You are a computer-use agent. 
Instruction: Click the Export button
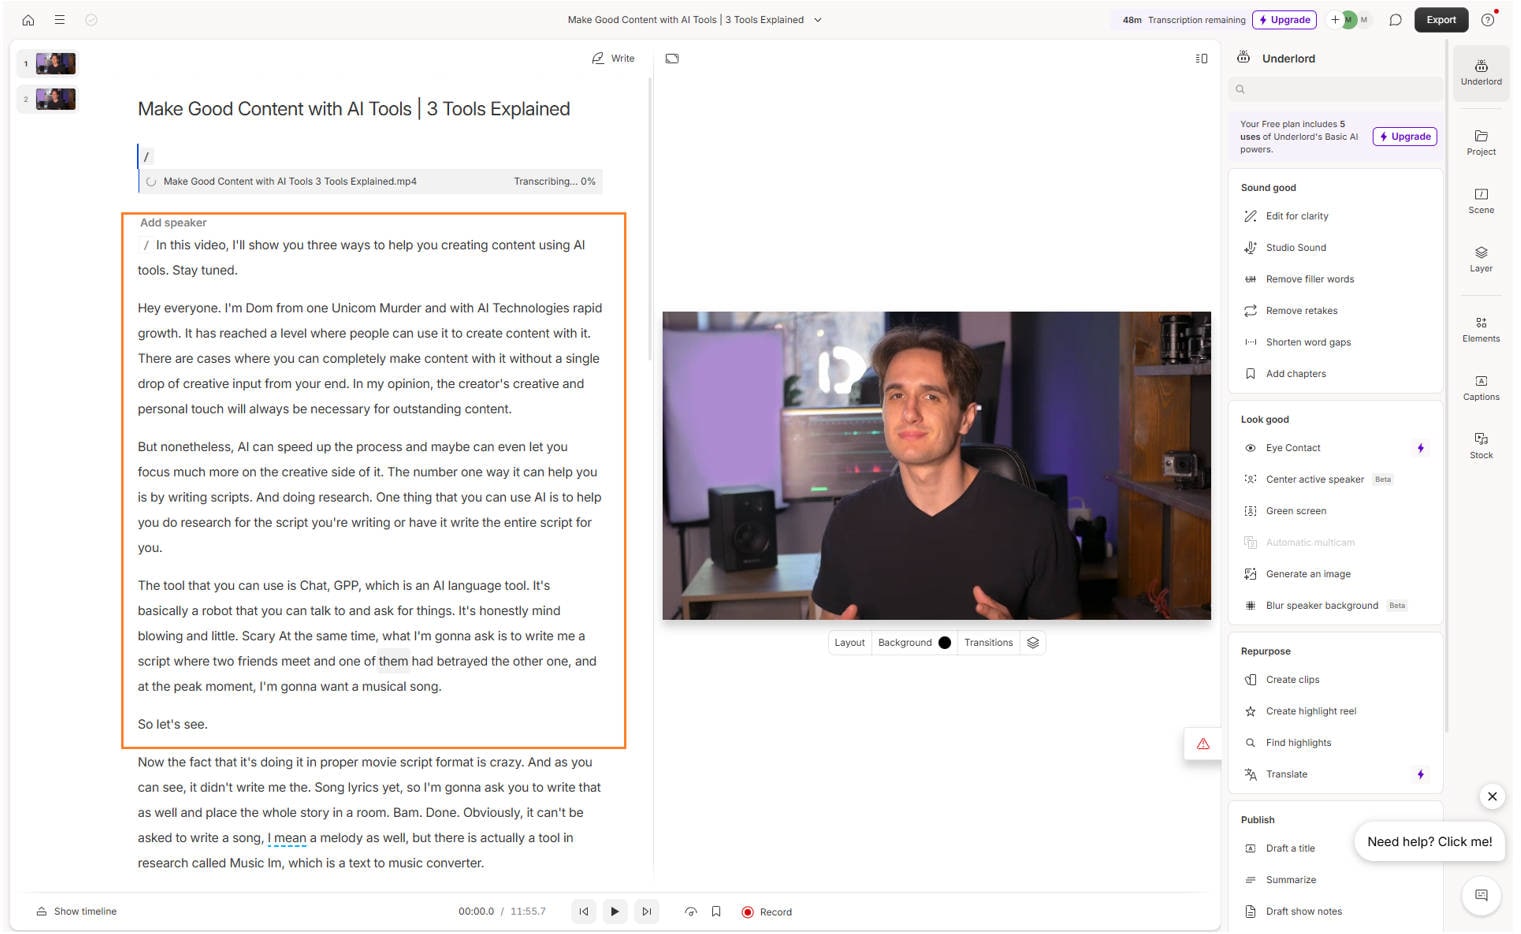point(1441,20)
